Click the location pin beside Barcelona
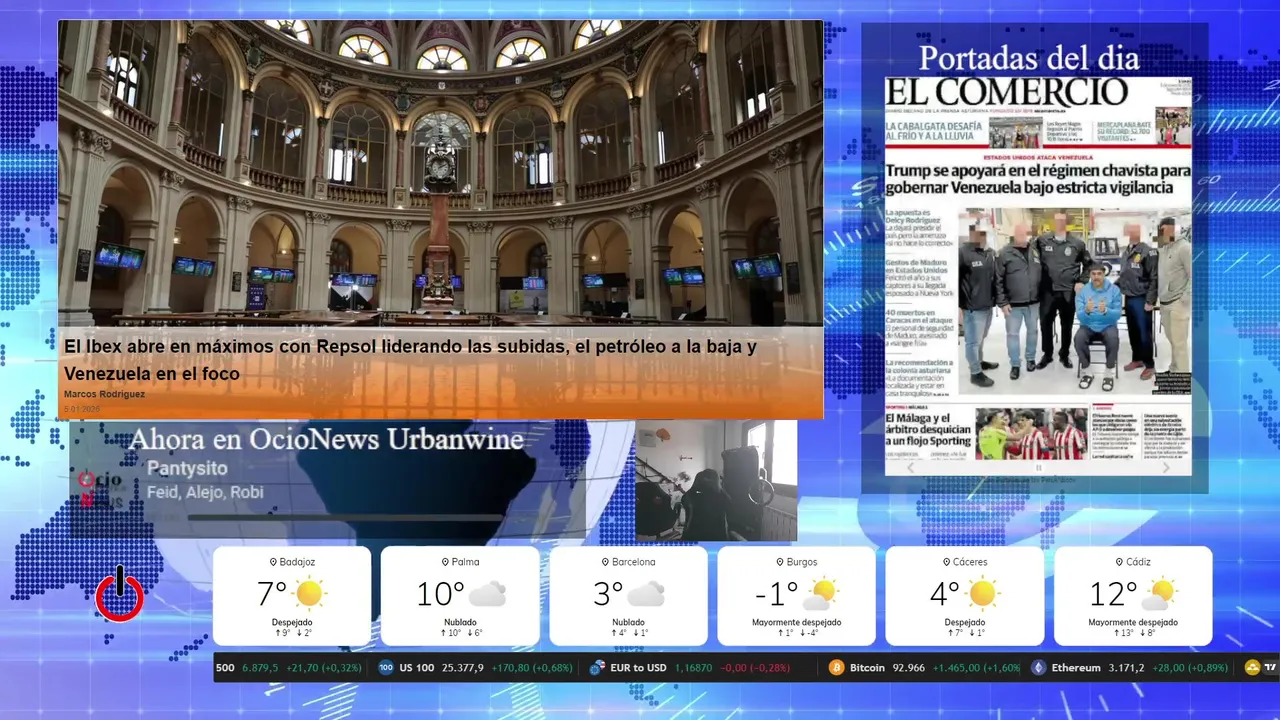The height and width of the screenshot is (720, 1280). point(606,562)
